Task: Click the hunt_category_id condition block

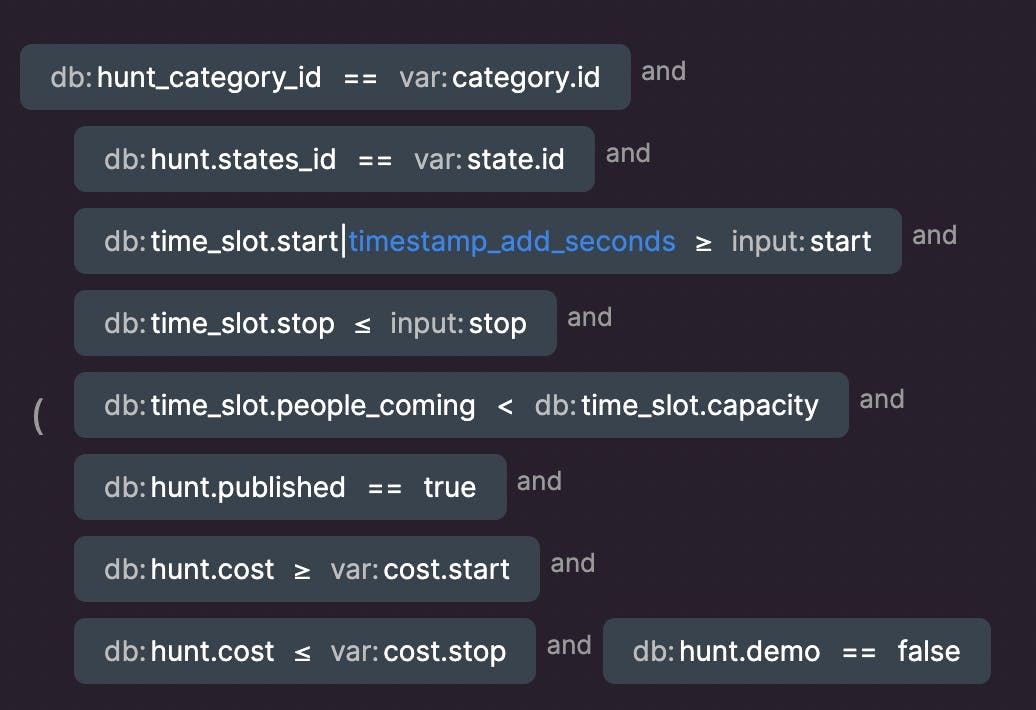Action: (210, 77)
